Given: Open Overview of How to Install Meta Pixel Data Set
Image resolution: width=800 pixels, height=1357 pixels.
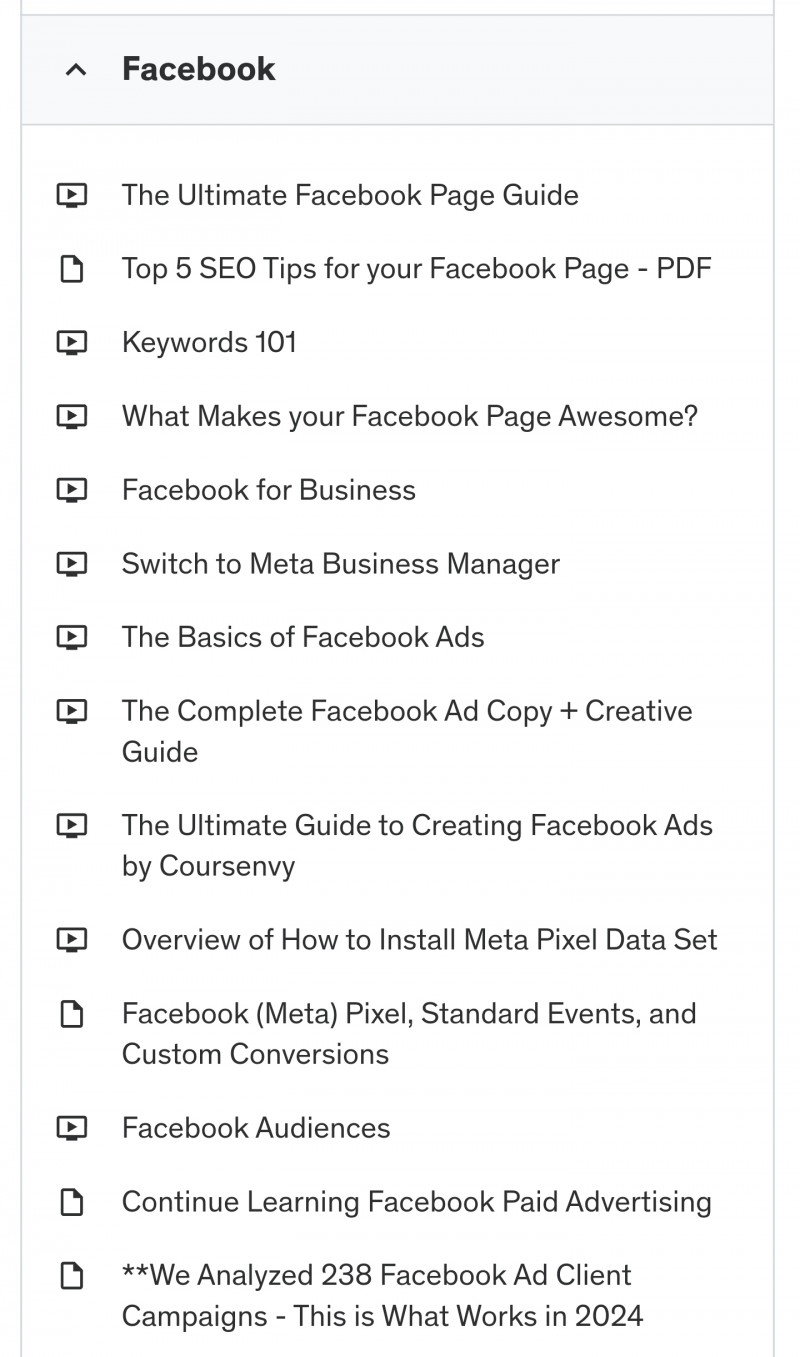Looking at the screenshot, I should pyautogui.click(x=420, y=940).
